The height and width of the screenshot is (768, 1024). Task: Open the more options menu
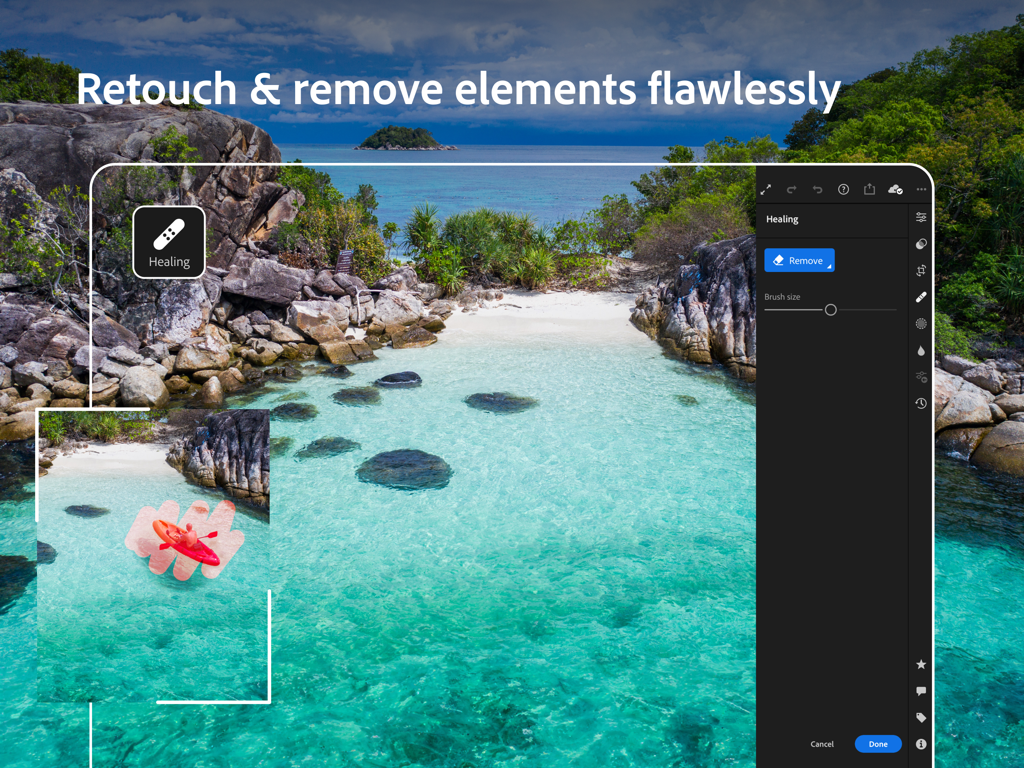(922, 187)
